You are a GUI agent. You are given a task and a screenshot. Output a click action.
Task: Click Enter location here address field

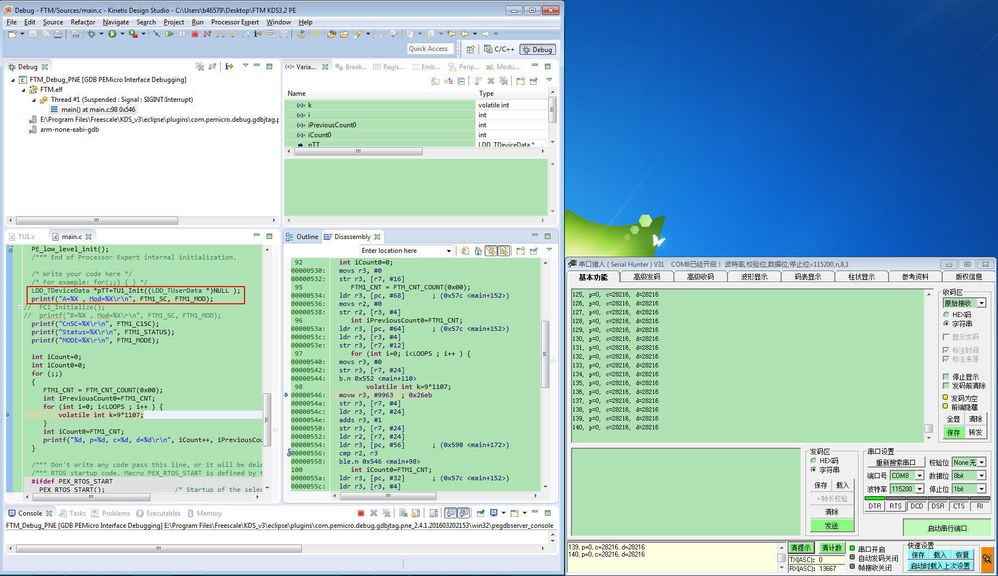[407, 251]
